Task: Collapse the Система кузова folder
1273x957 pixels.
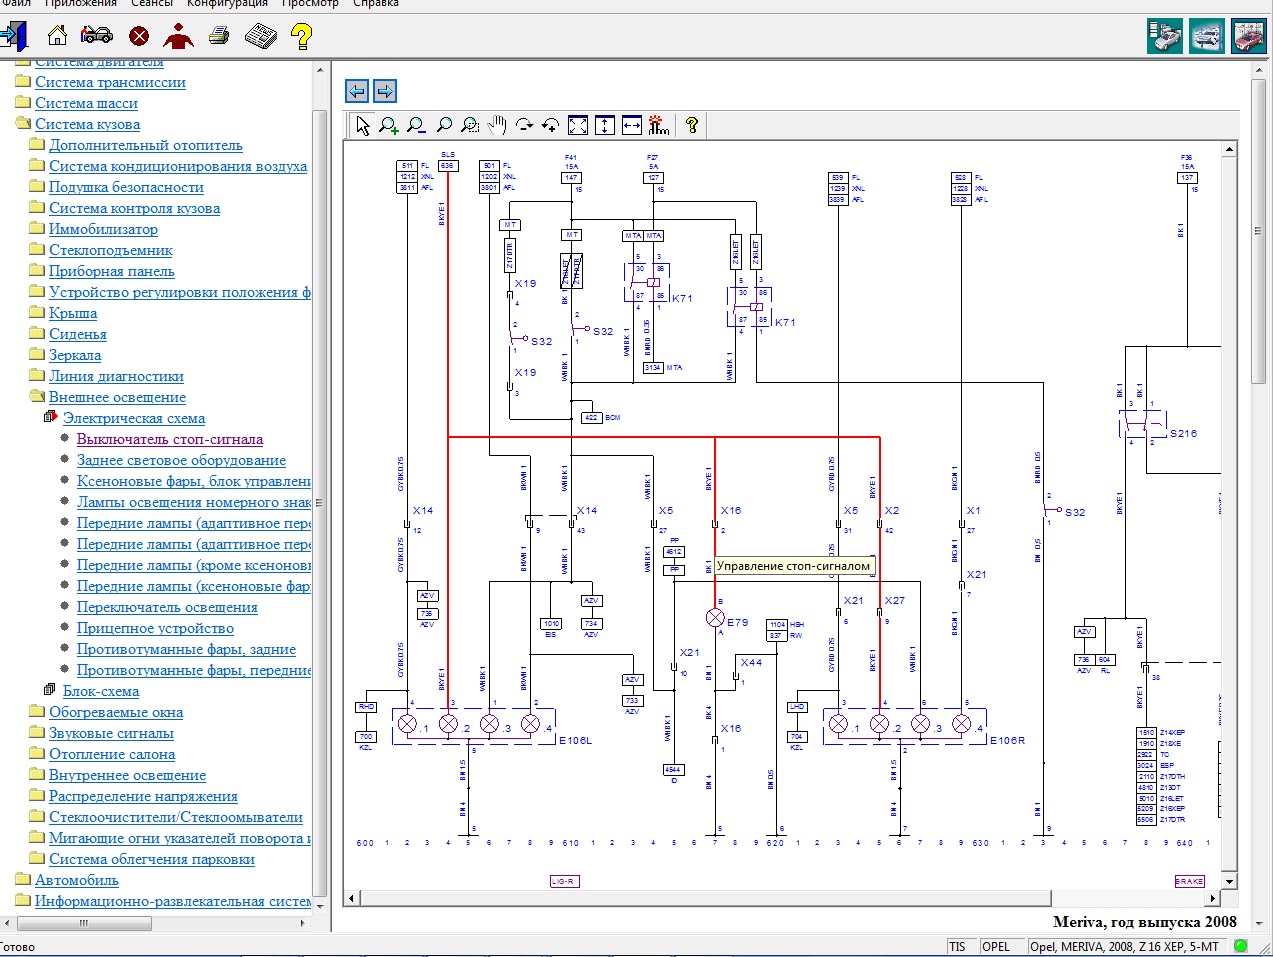Action: click(x=23, y=124)
